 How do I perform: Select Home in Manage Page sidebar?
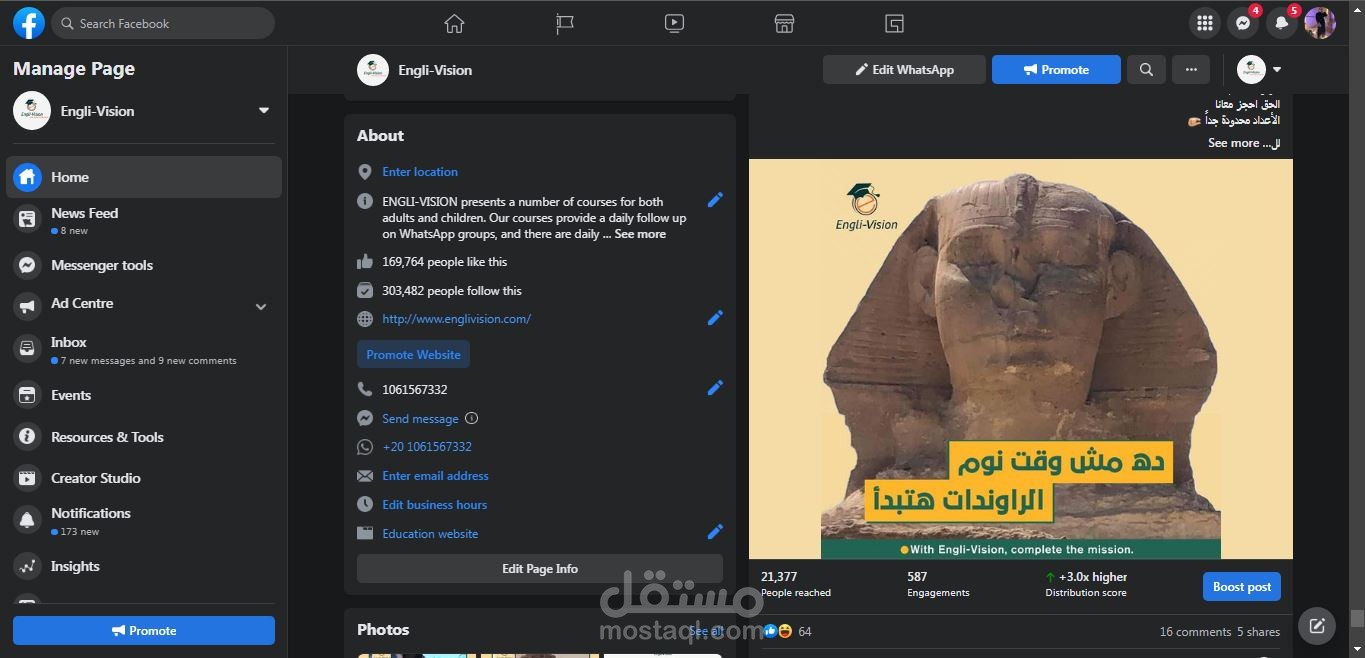click(145, 177)
